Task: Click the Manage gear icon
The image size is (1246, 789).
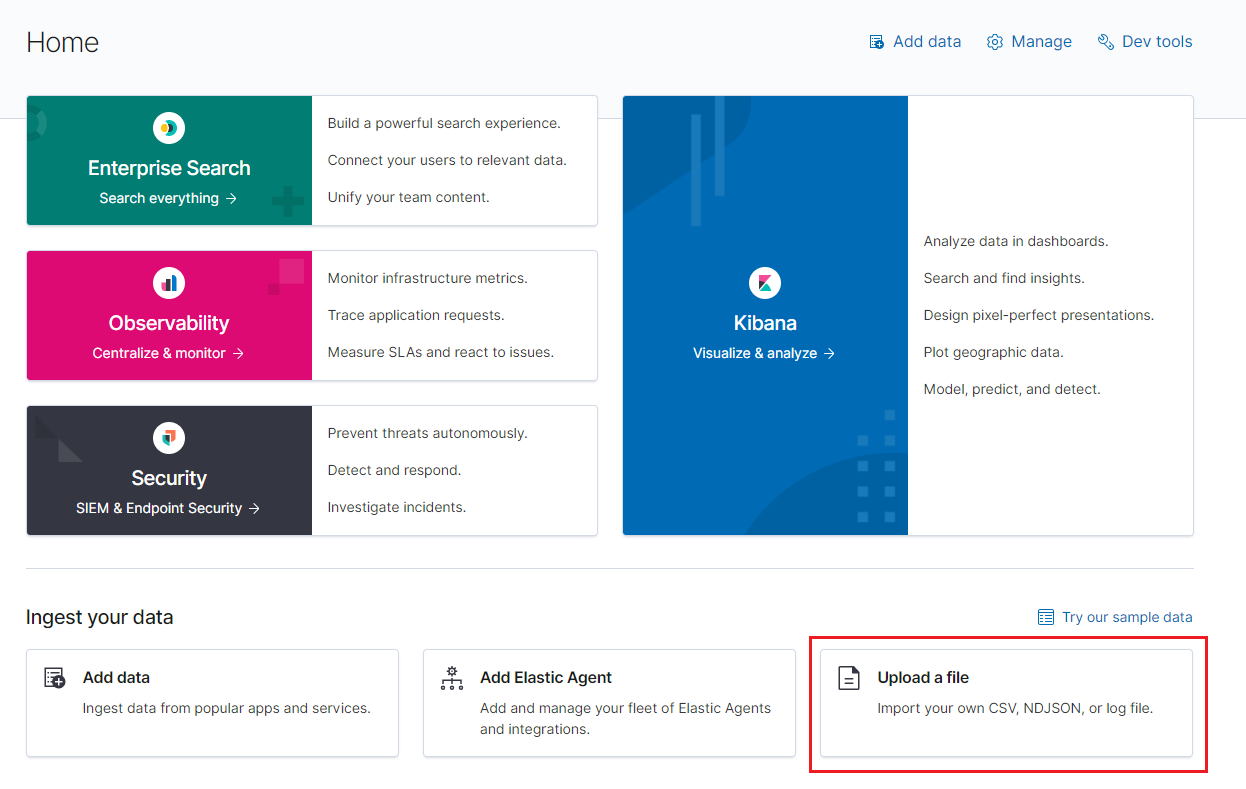Action: (995, 42)
